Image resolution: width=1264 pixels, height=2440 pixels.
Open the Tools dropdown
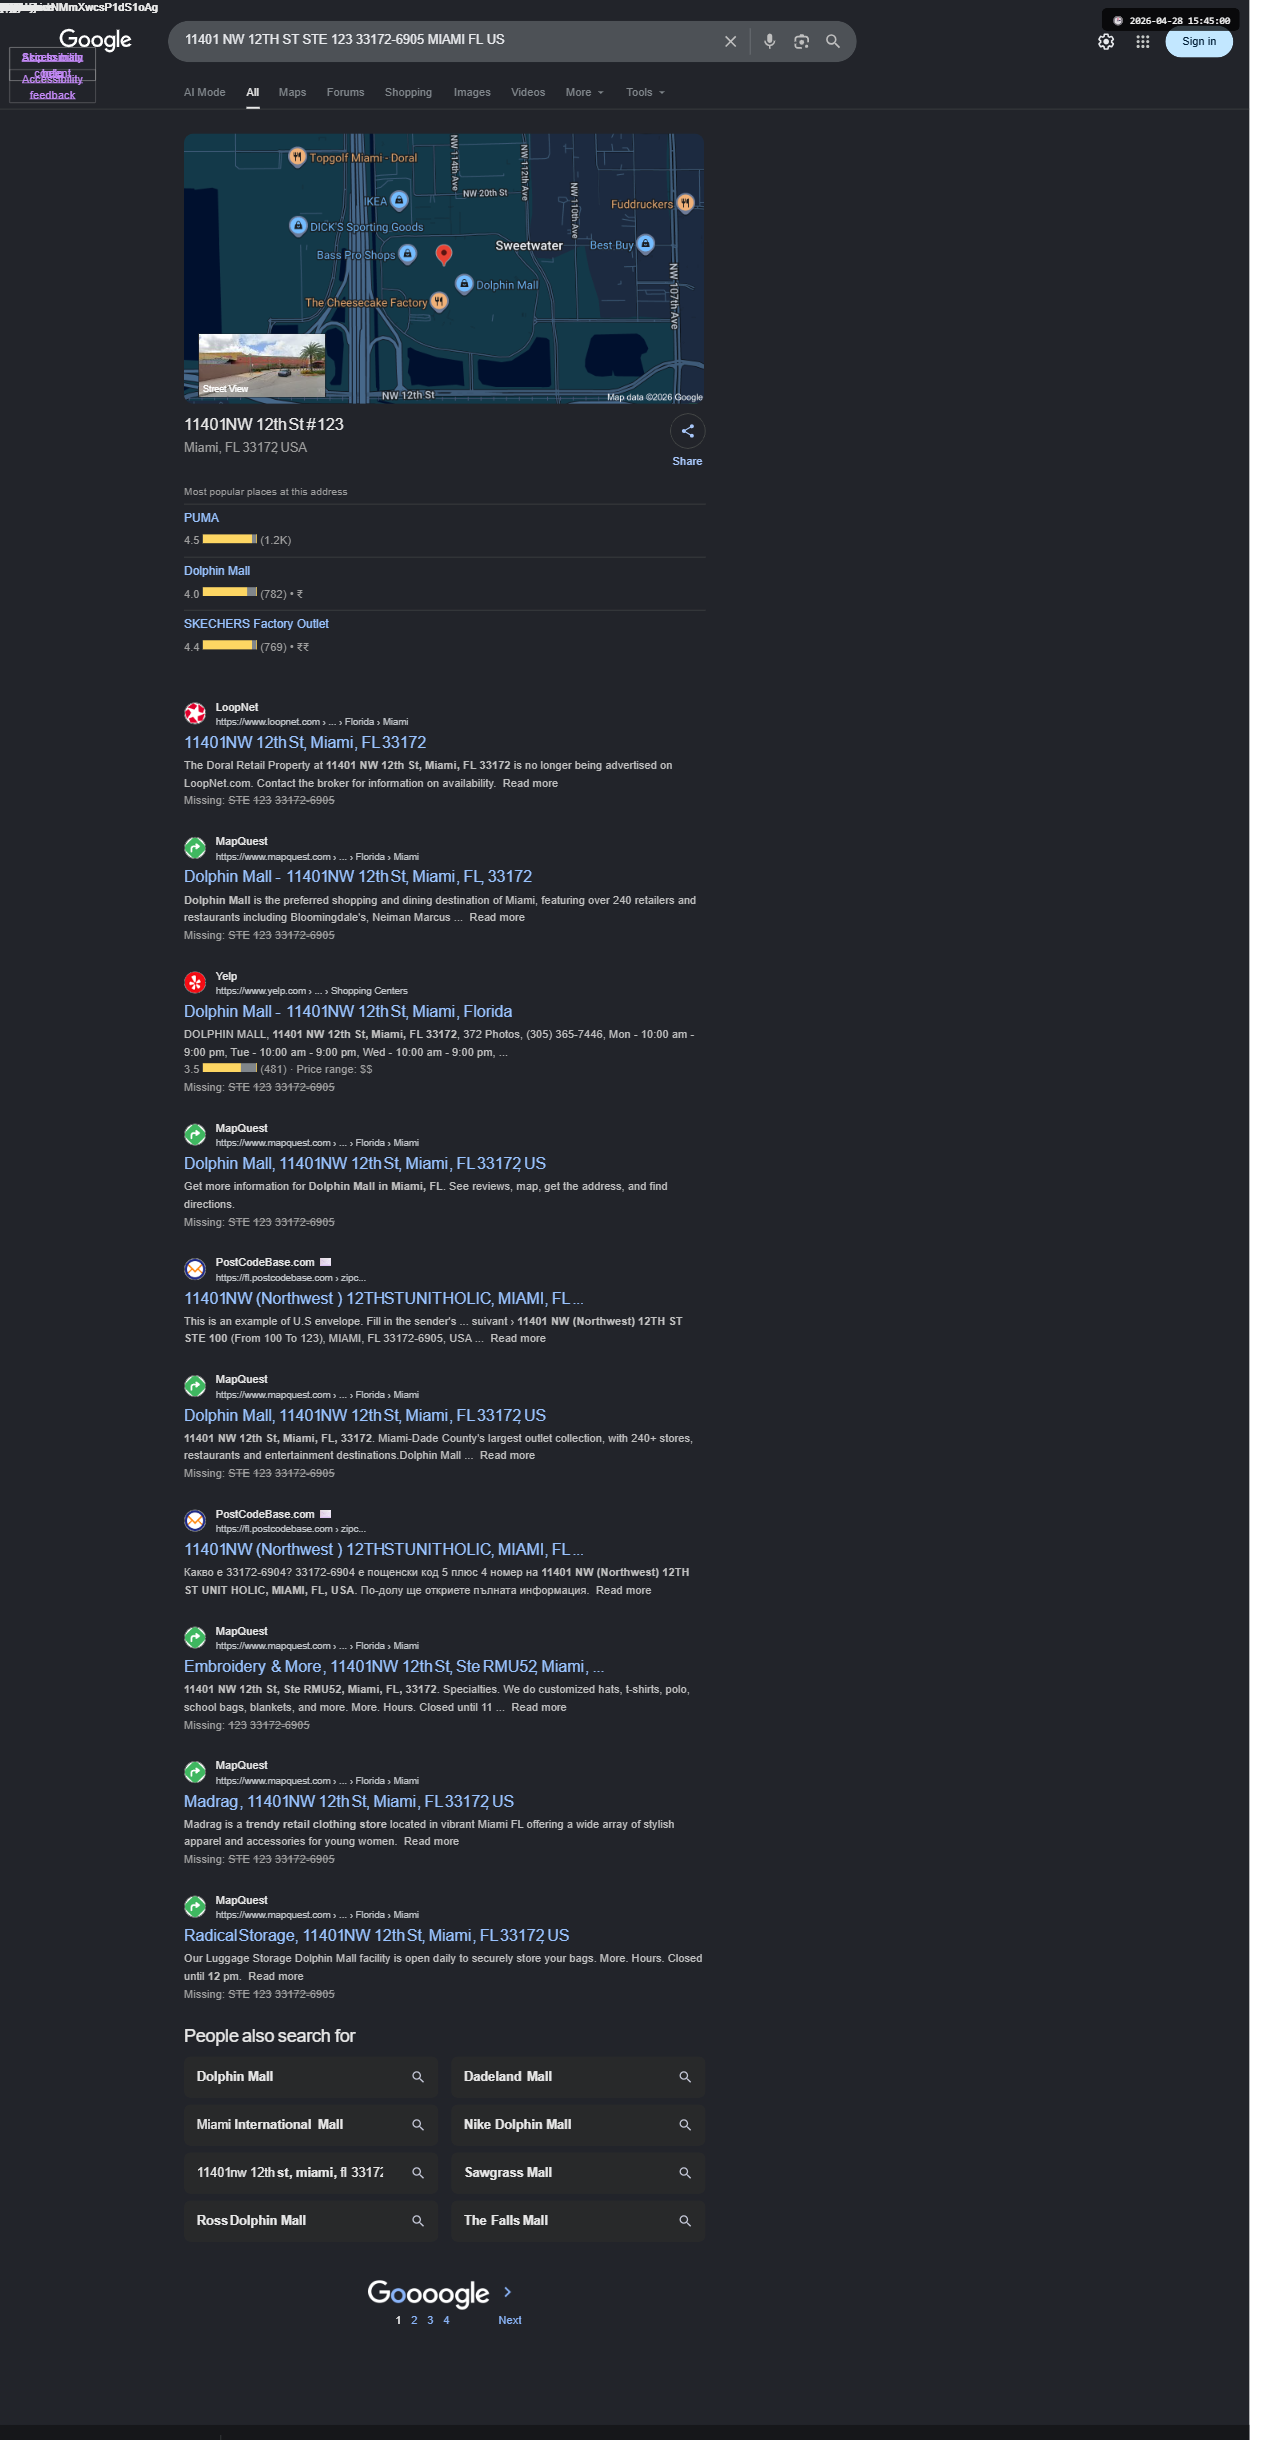pos(645,92)
